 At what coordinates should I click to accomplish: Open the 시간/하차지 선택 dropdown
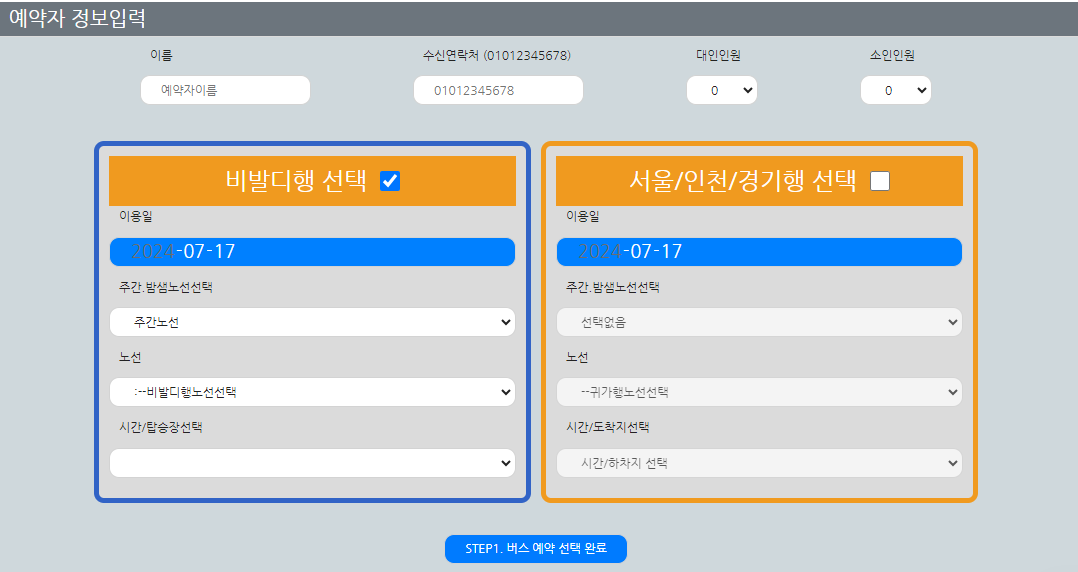[x=759, y=463]
